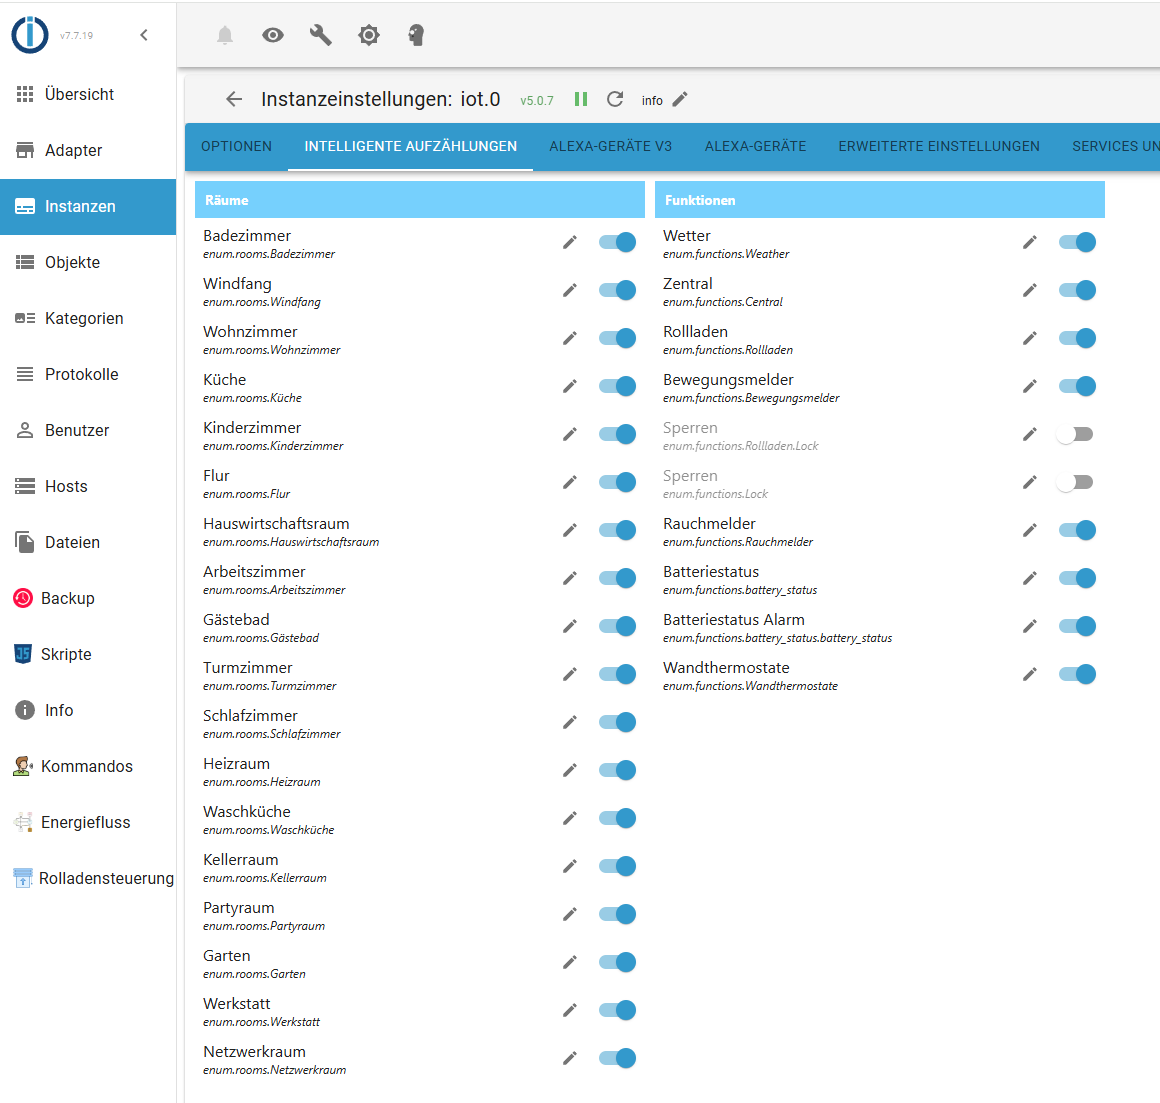This screenshot has height=1103, width=1160.
Task: Pause the iot.0 instance
Action: point(581,99)
